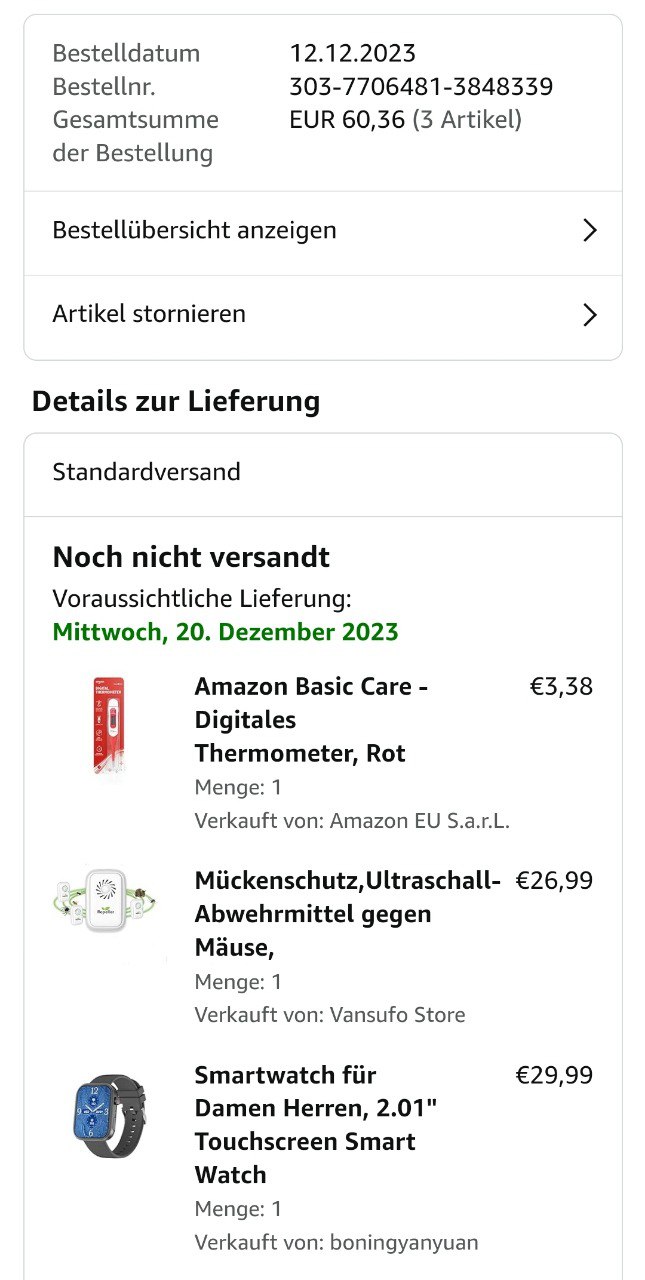645x1280 pixels.
Task: Click seller name Vansufo Store
Action: point(397,1015)
